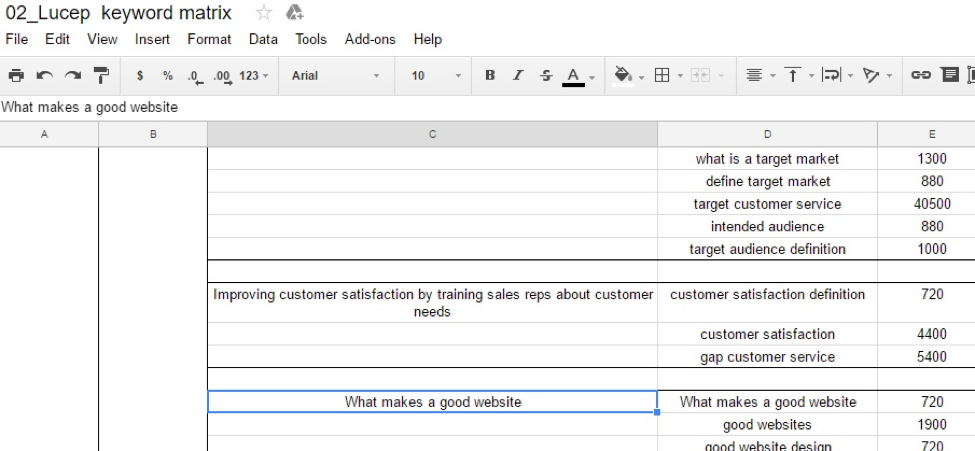Open the Format menu

209,39
